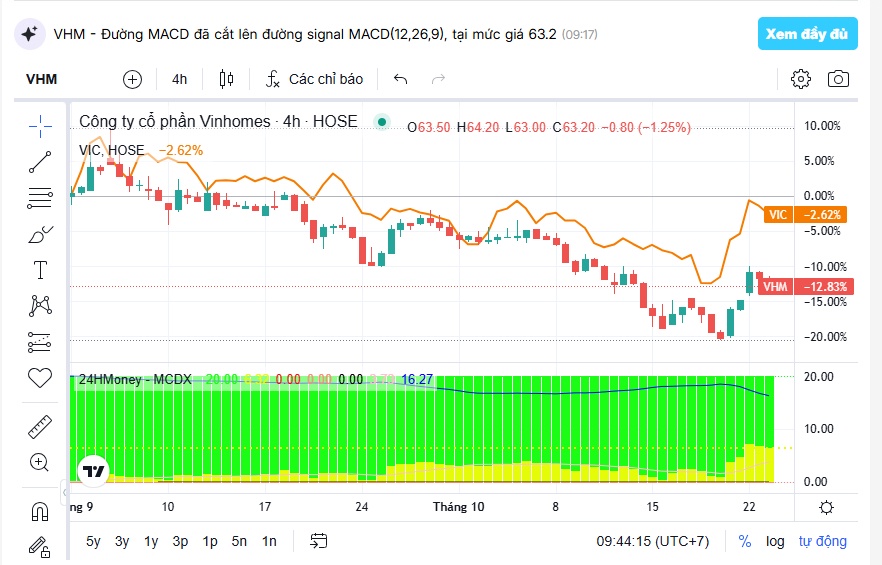882x565 pixels.
Task: Click the VIC −2.62% change in the legend
Action: coord(181,150)
